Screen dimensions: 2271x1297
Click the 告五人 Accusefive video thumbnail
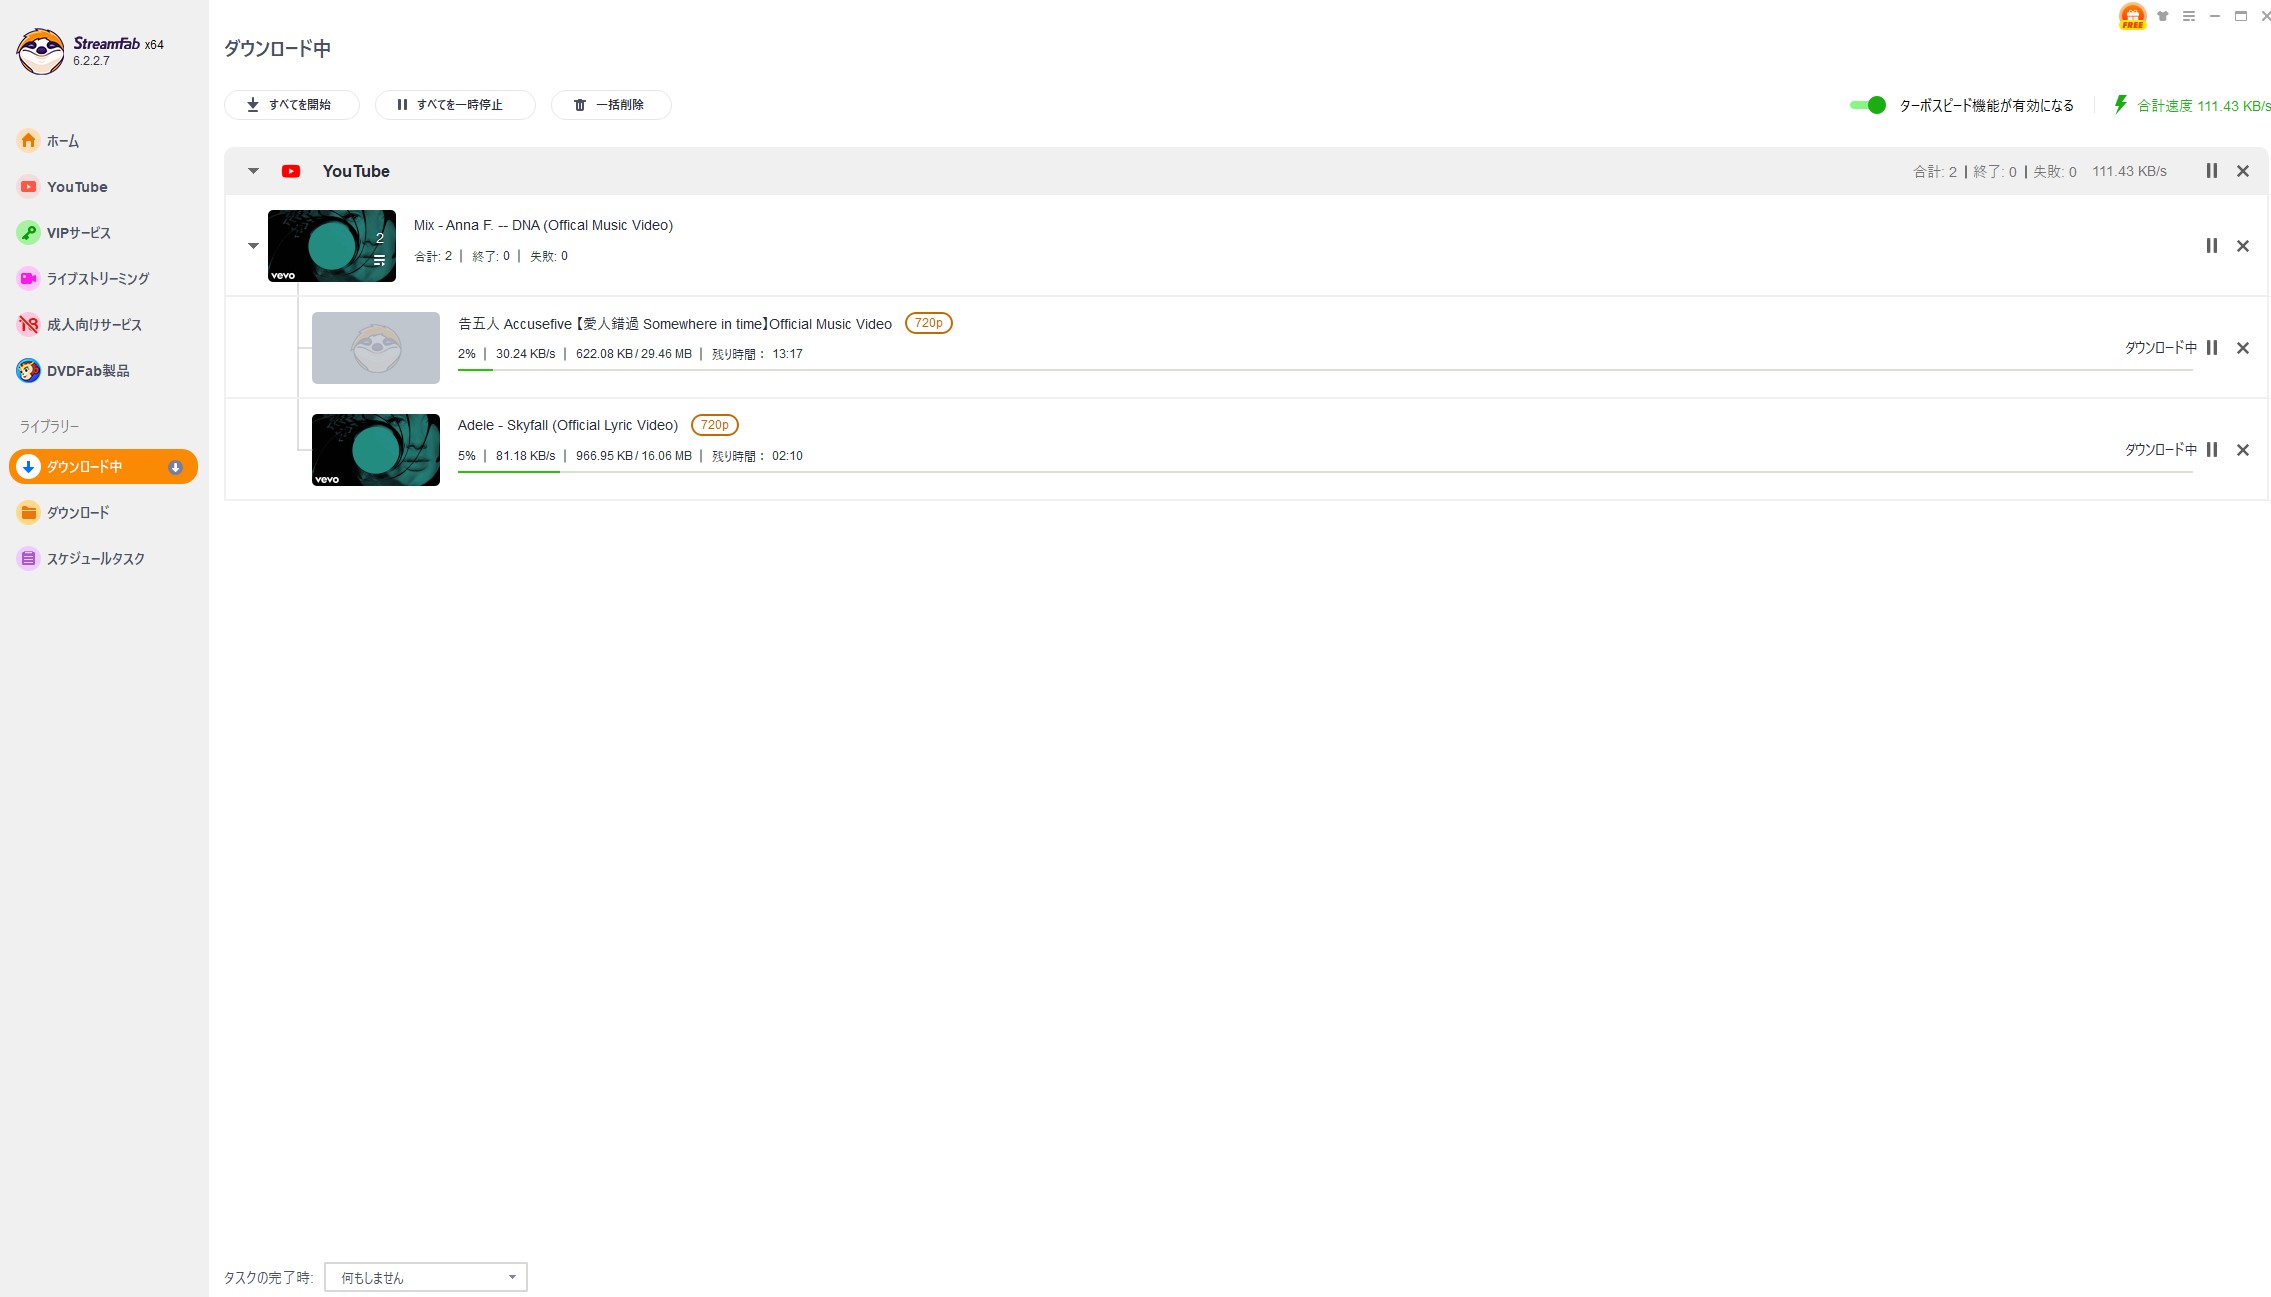point(376,348)
